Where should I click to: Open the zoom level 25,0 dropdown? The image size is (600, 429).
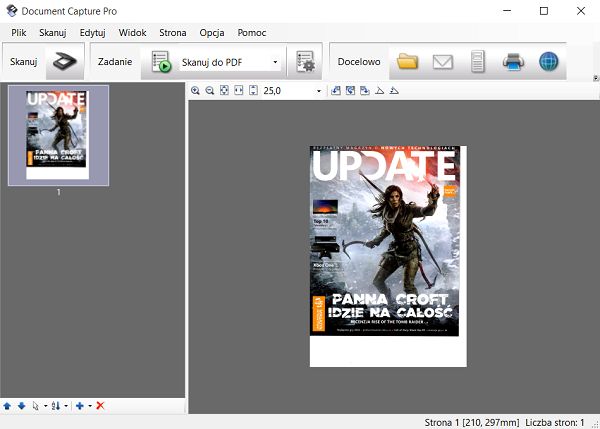(x=319, y=91)
